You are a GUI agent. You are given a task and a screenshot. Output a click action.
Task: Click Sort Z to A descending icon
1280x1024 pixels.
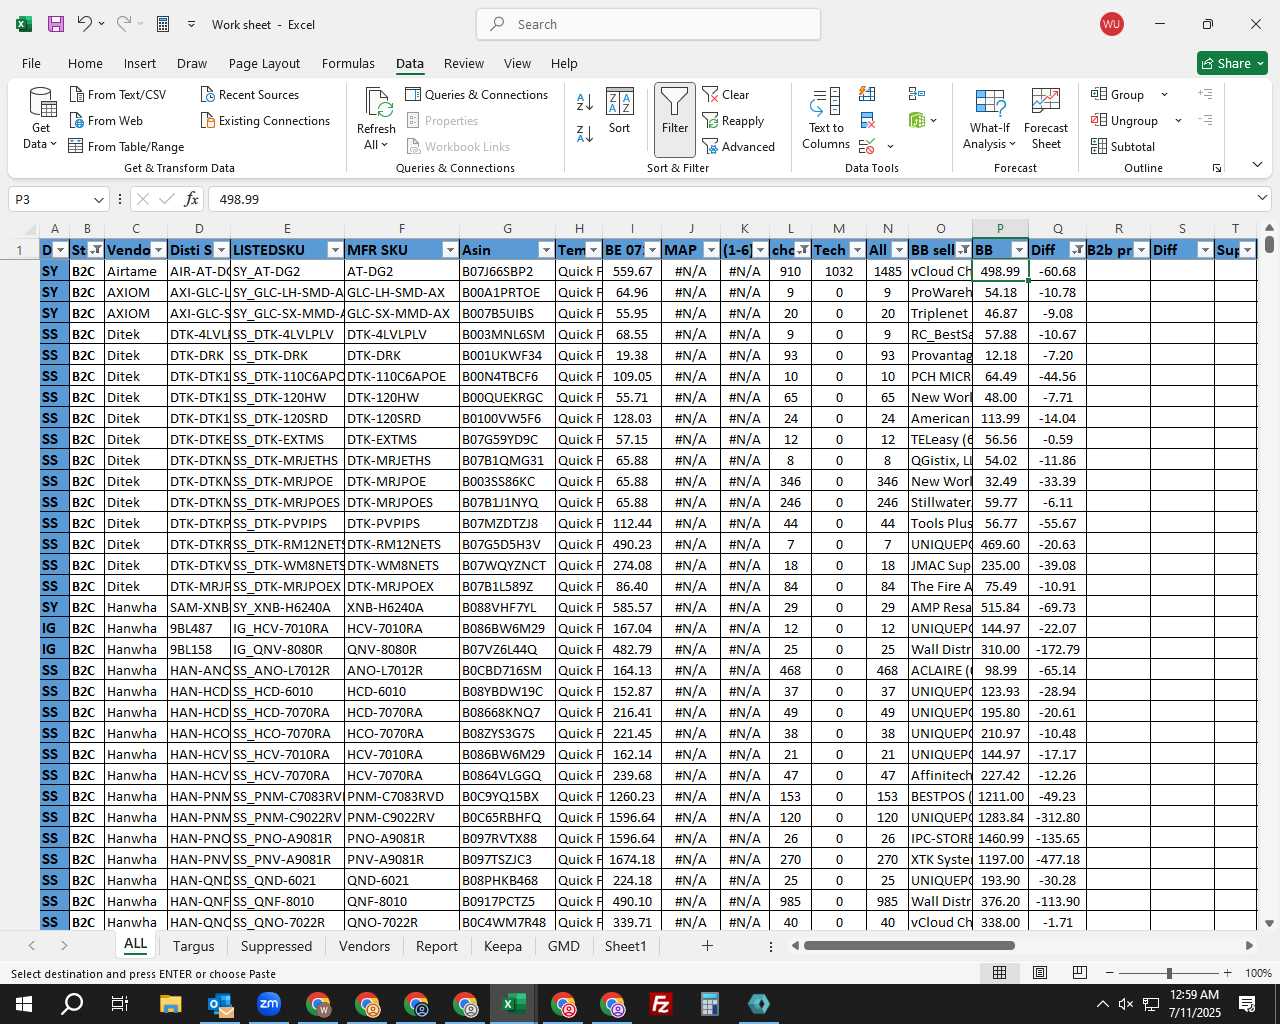pos(585,133)
